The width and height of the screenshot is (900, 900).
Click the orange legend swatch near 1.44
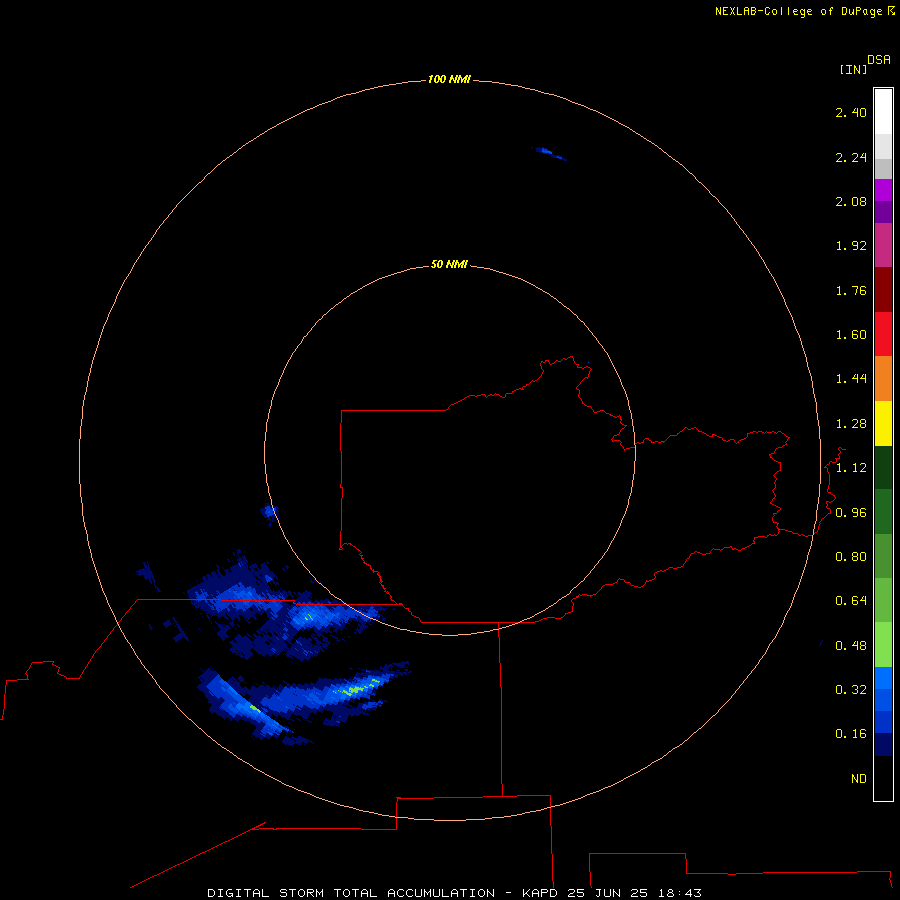pyautogui.click(x=883, y=379)
